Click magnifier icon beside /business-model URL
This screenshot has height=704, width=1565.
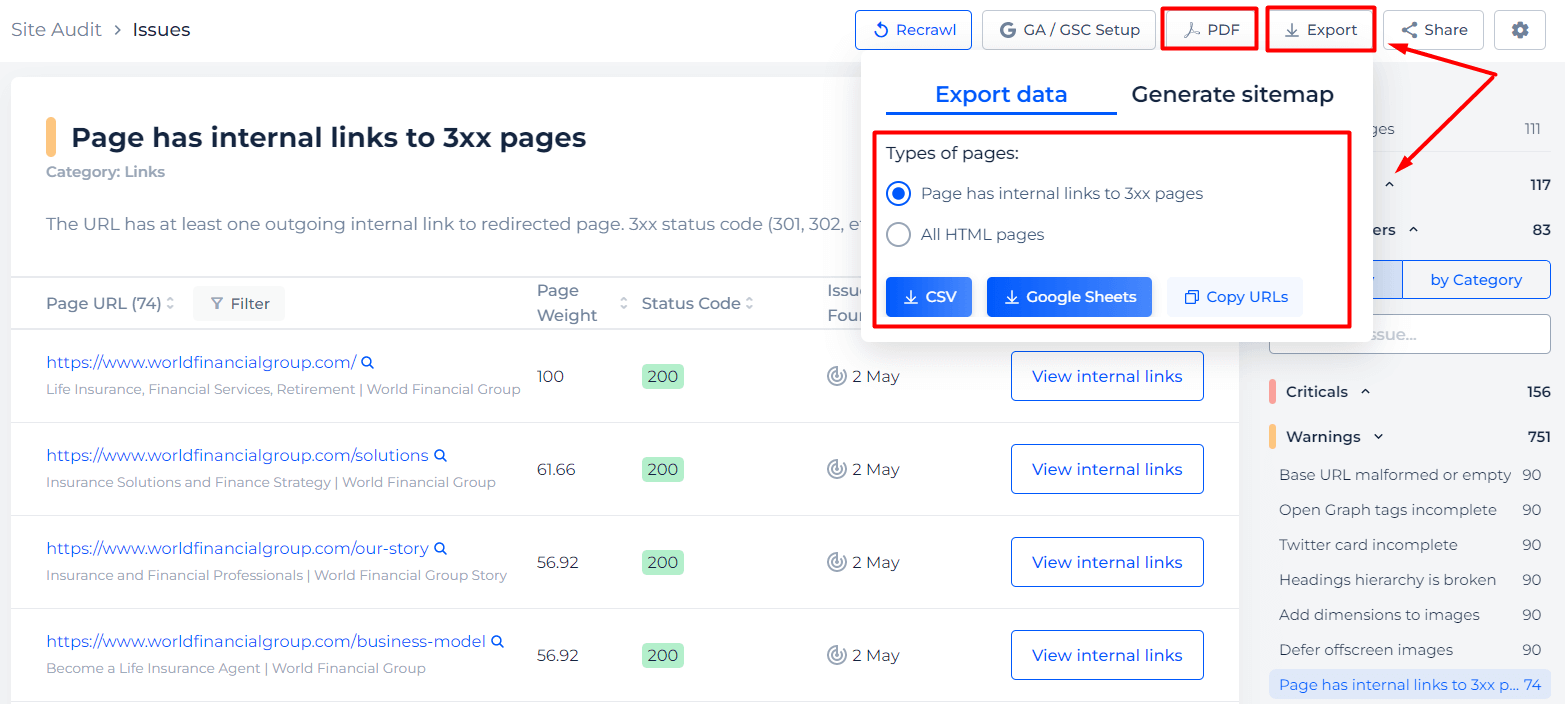pyautogui.click(x=497, y=641)
